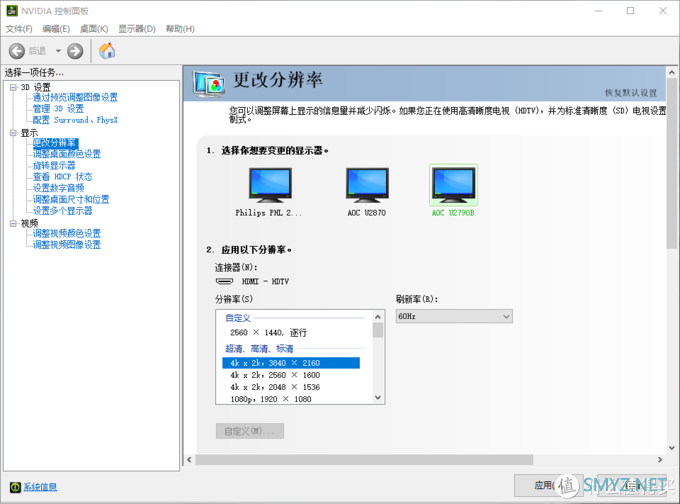
Task: Open 调整视频图像设置 task
Action: 67,245
